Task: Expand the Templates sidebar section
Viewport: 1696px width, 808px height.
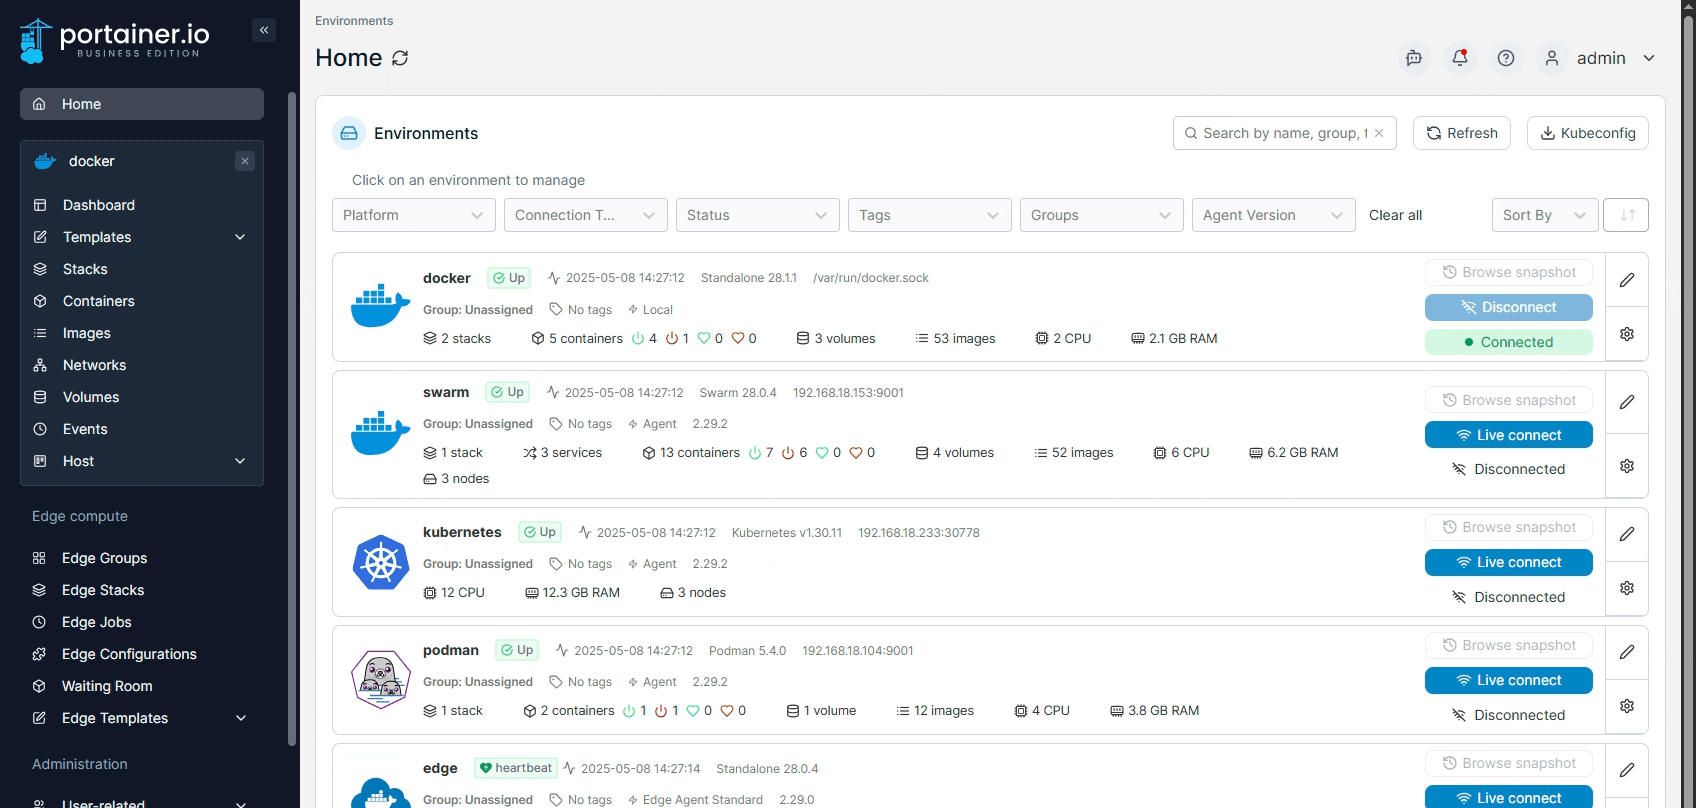Action: [240, 237]
